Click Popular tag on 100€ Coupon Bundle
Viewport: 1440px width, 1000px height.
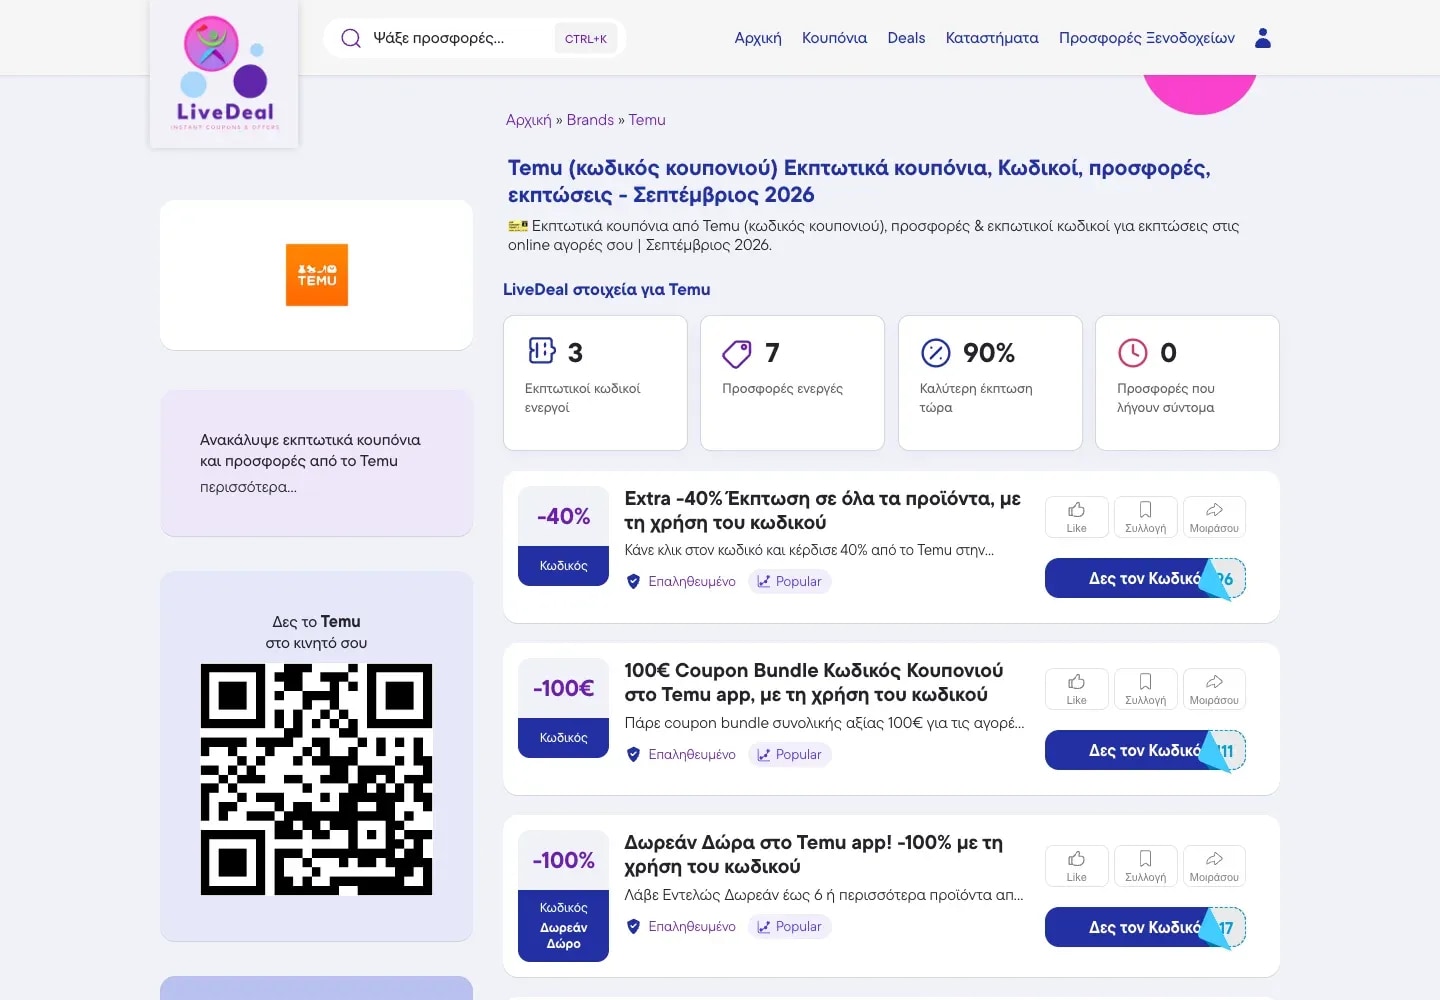[790, 754]
